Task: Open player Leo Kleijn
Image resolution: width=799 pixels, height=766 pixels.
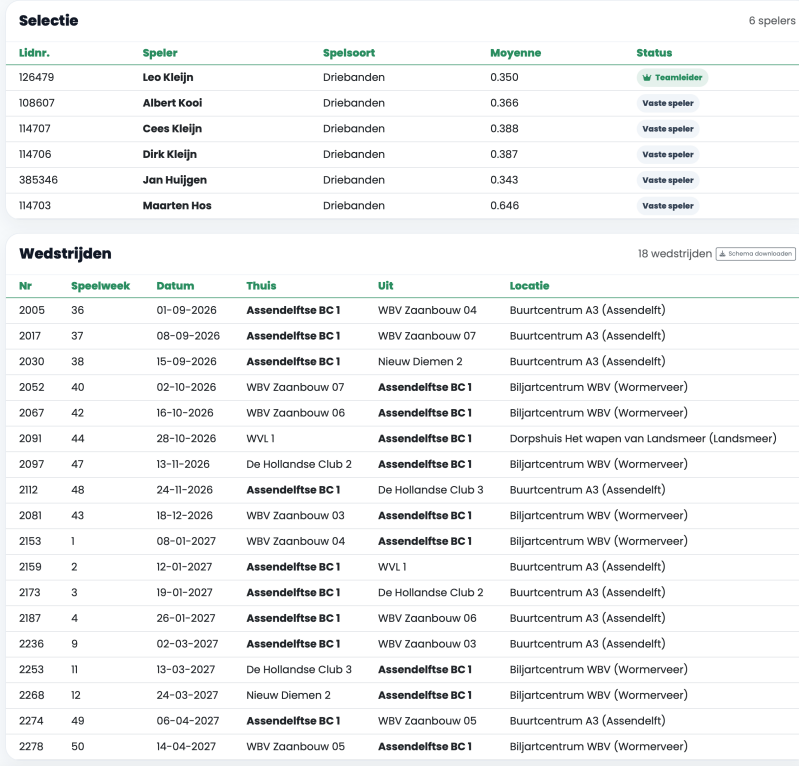Action: tap(168, 77)
